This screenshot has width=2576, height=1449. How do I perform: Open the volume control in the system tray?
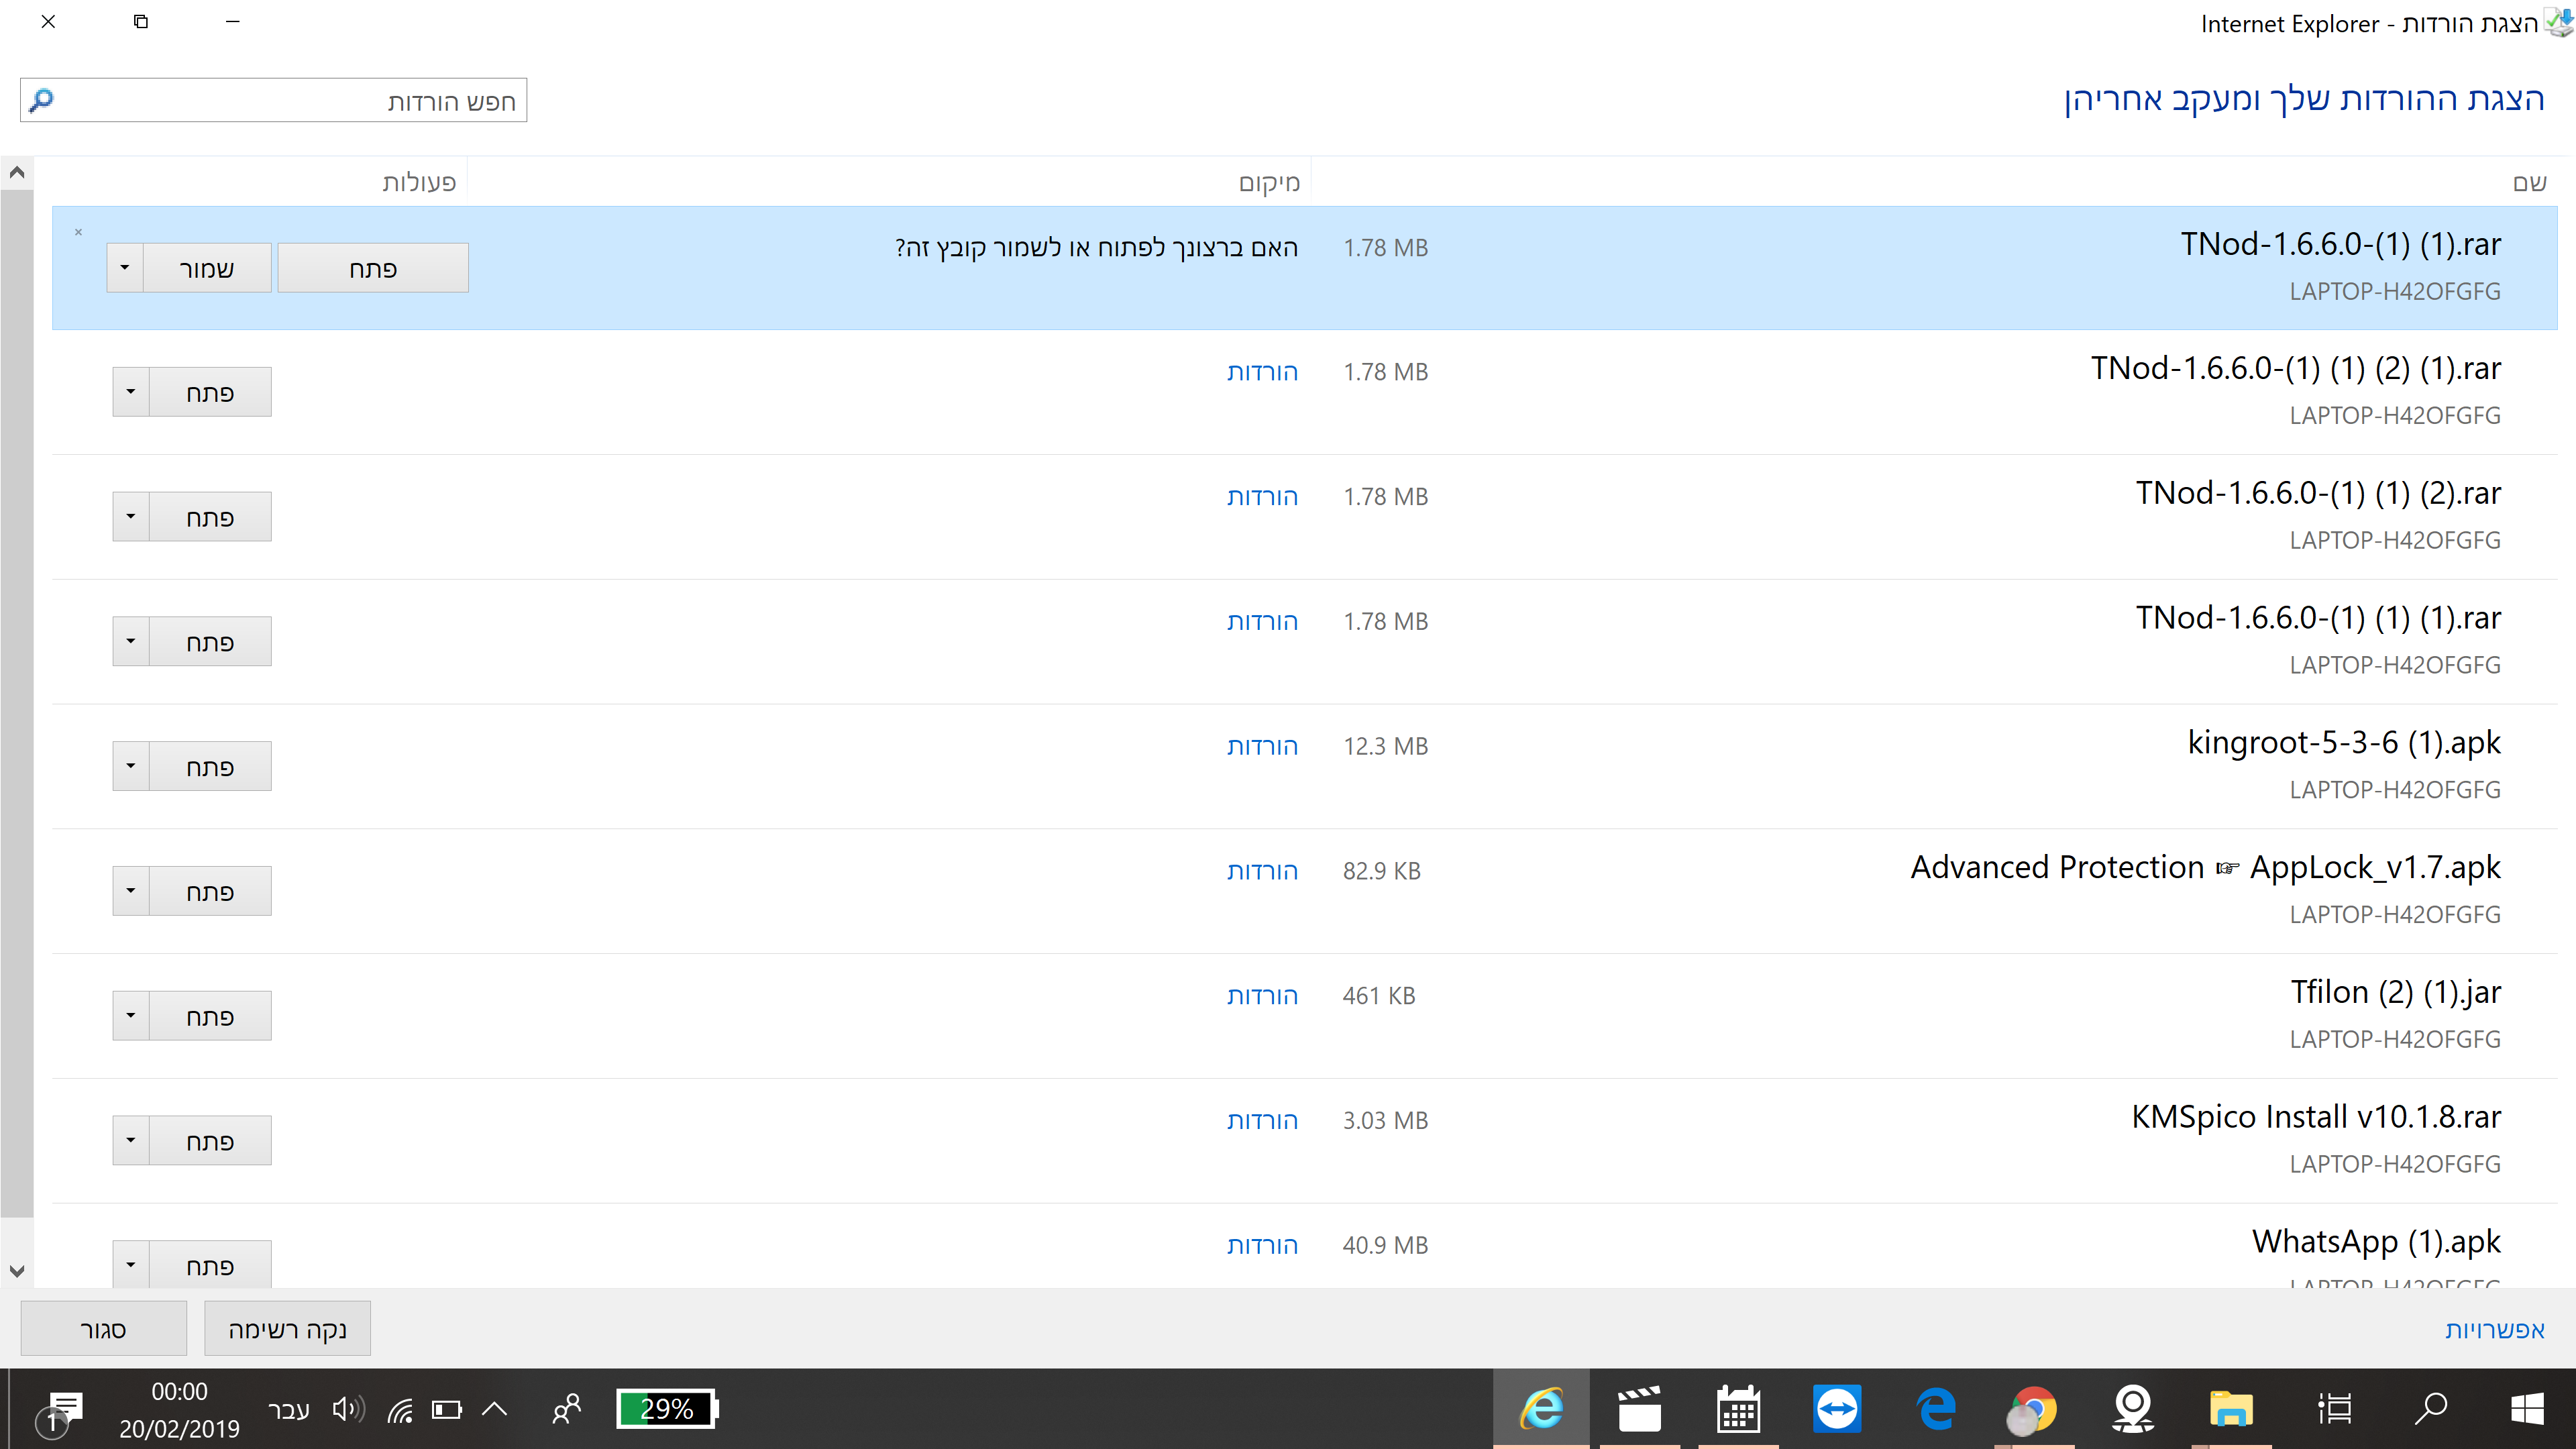pyautogui.click(x=348, y=1409)
